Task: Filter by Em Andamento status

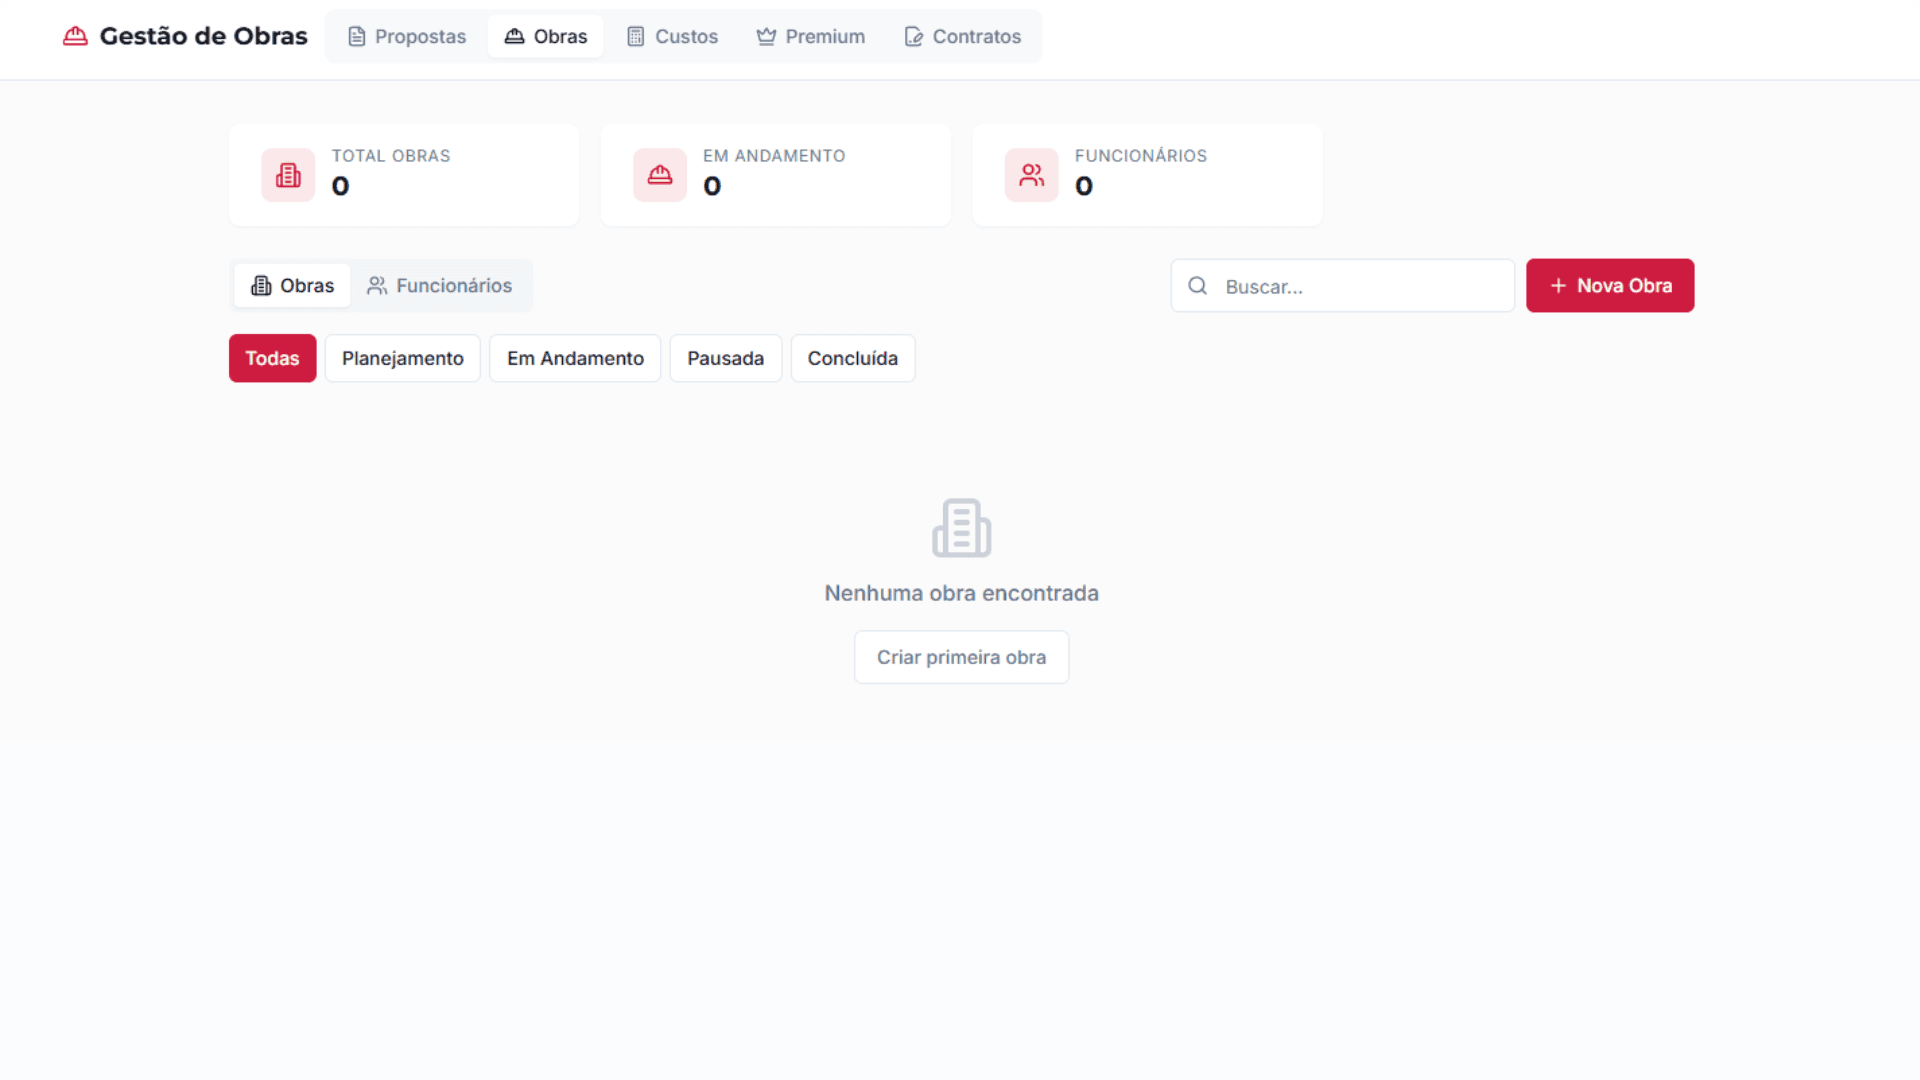Action: (x=575, y=358)
